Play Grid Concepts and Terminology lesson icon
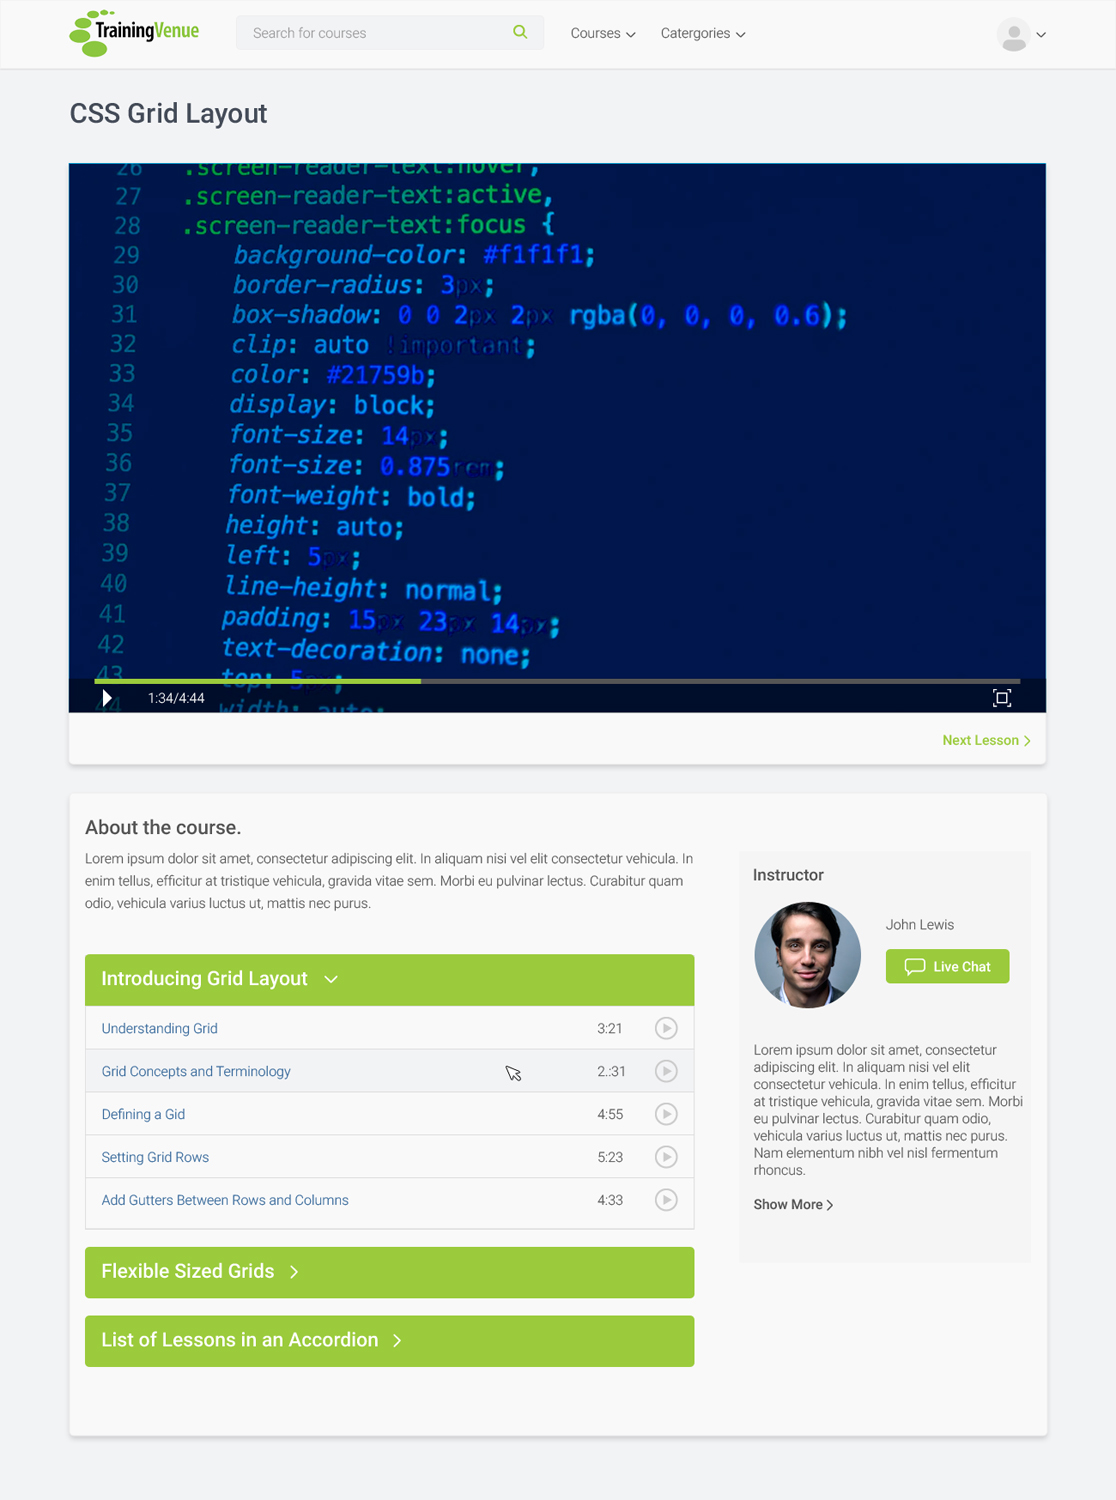Screen dimensions: 1116x1500 coord(666,1071)
